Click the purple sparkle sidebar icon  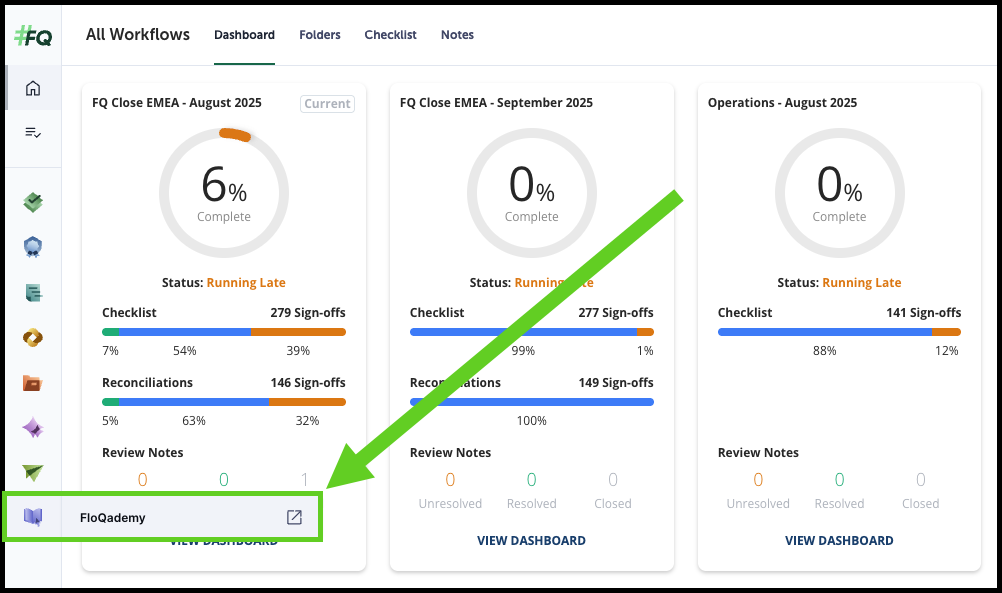[x=33, y=428]
